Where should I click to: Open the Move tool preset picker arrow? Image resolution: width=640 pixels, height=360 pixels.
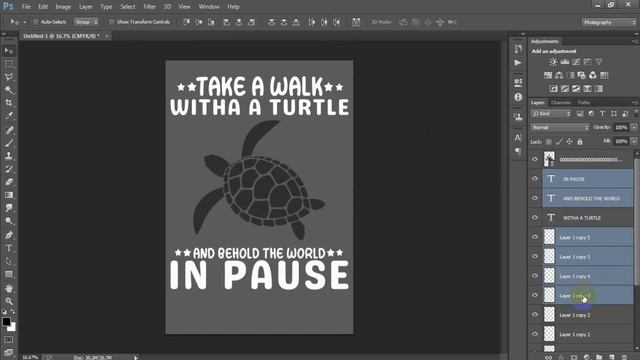click(x=24, y=22)
